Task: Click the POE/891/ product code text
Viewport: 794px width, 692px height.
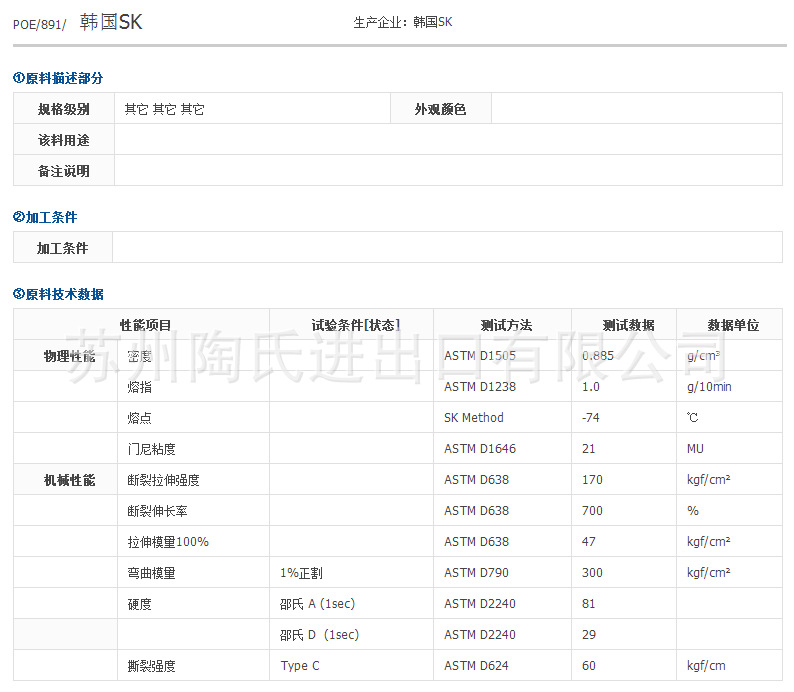Action: coord(39,24)
